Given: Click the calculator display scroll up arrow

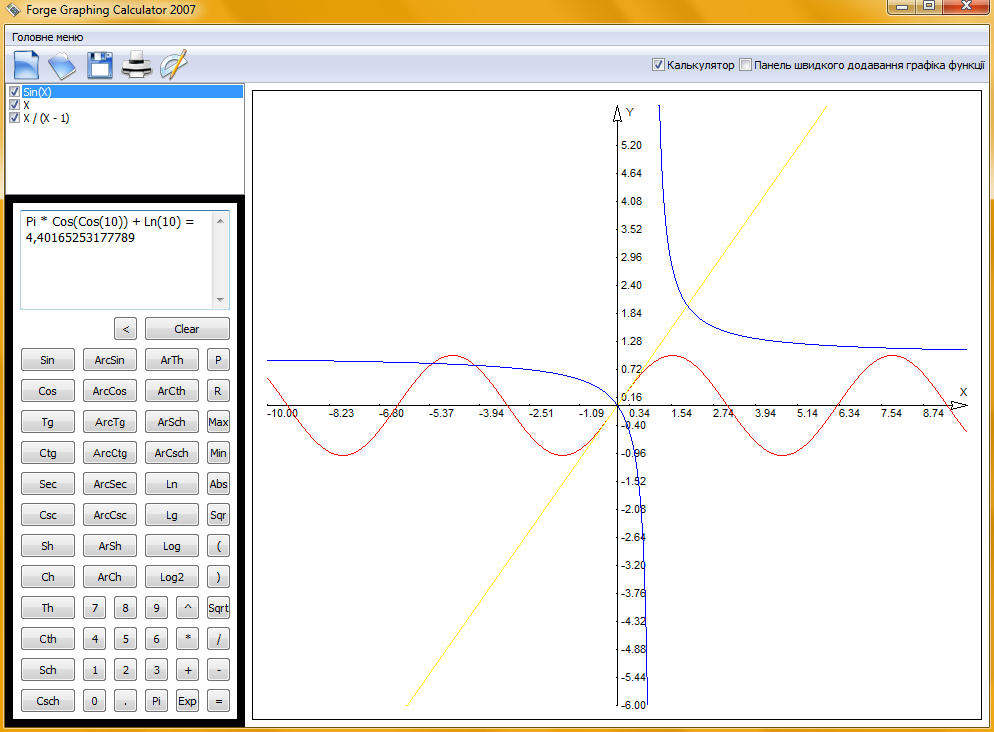Looking at the screenshot, I should pyautogui.click(x=220, y=221).
